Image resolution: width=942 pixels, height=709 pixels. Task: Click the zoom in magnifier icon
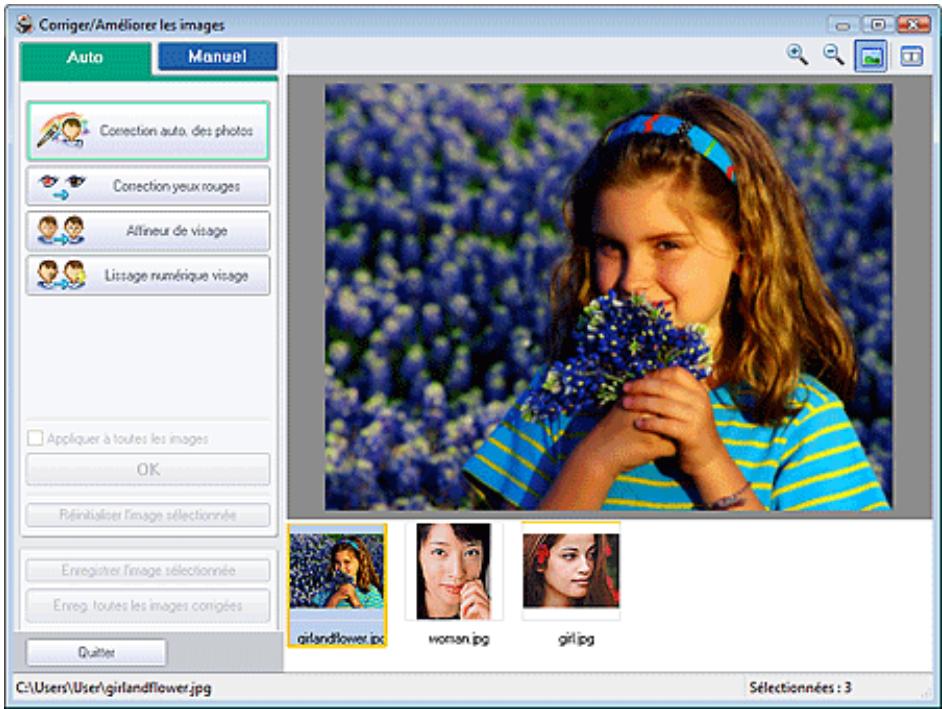click(x=797, y=55)
